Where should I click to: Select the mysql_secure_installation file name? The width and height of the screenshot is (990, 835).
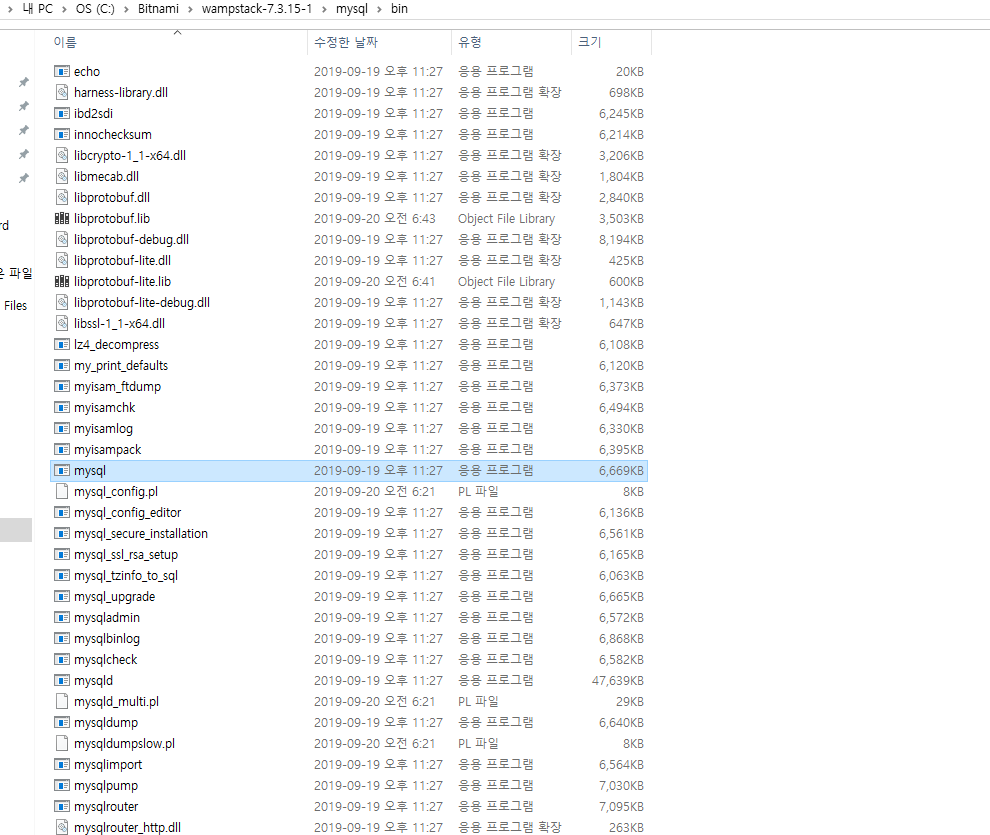click(x=141, y=533)
